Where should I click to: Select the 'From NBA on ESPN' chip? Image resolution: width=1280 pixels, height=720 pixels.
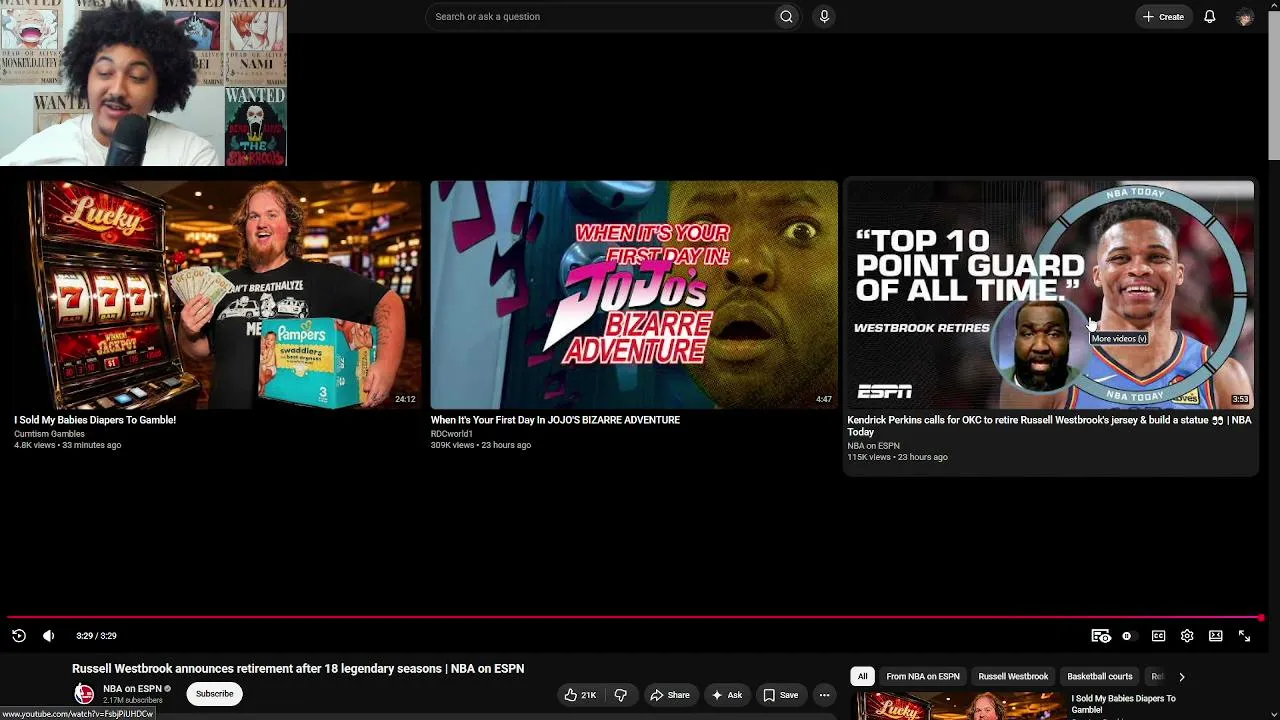click(x=923, y=676)
